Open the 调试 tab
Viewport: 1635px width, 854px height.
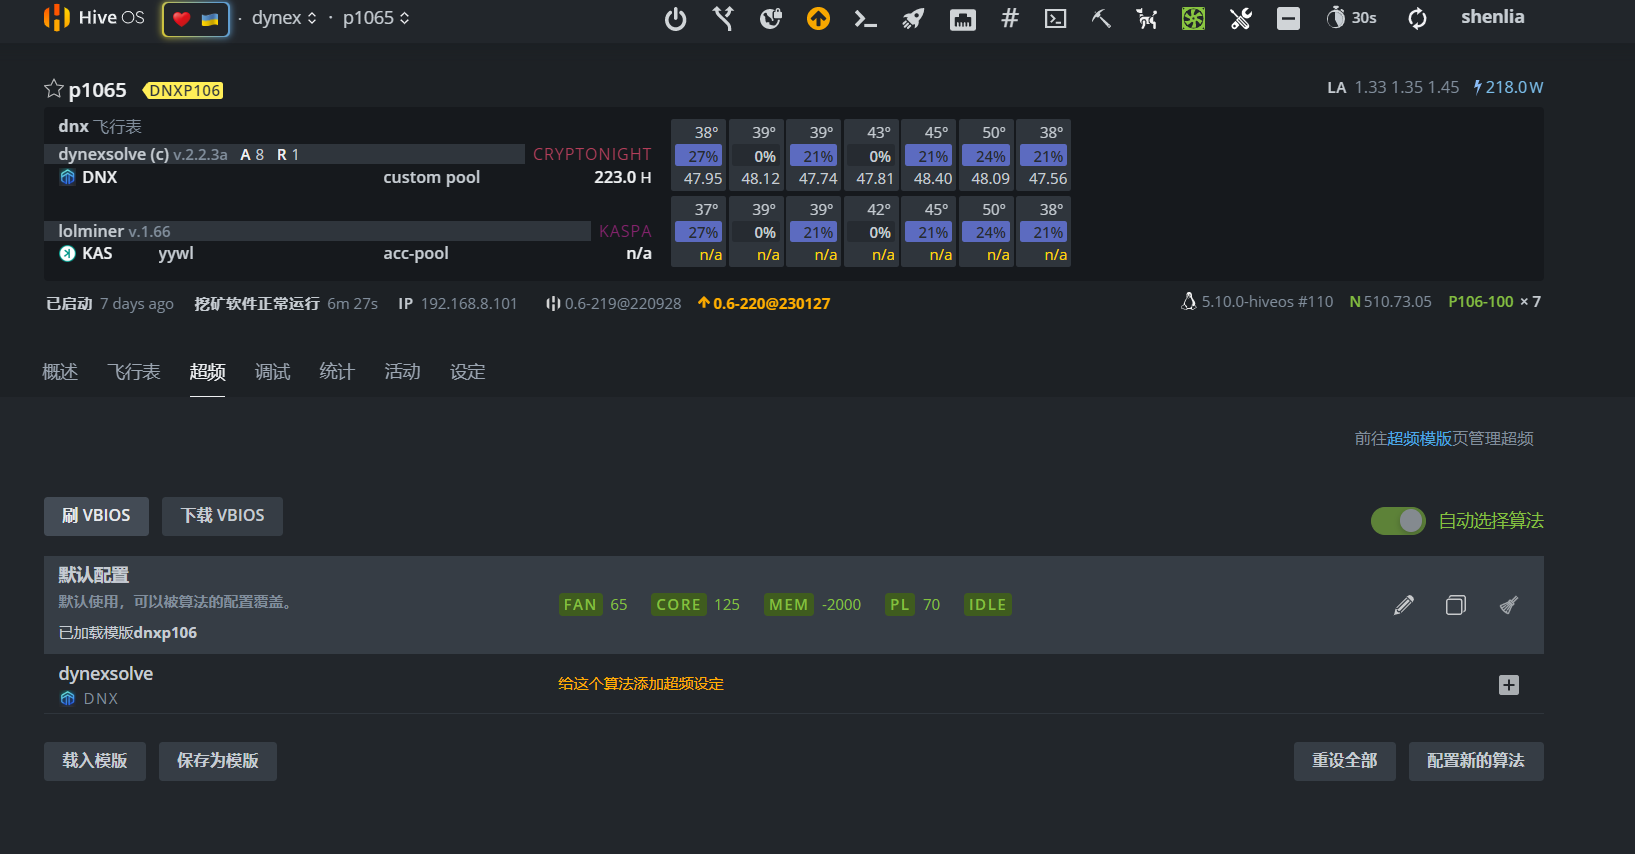[272, 372]
